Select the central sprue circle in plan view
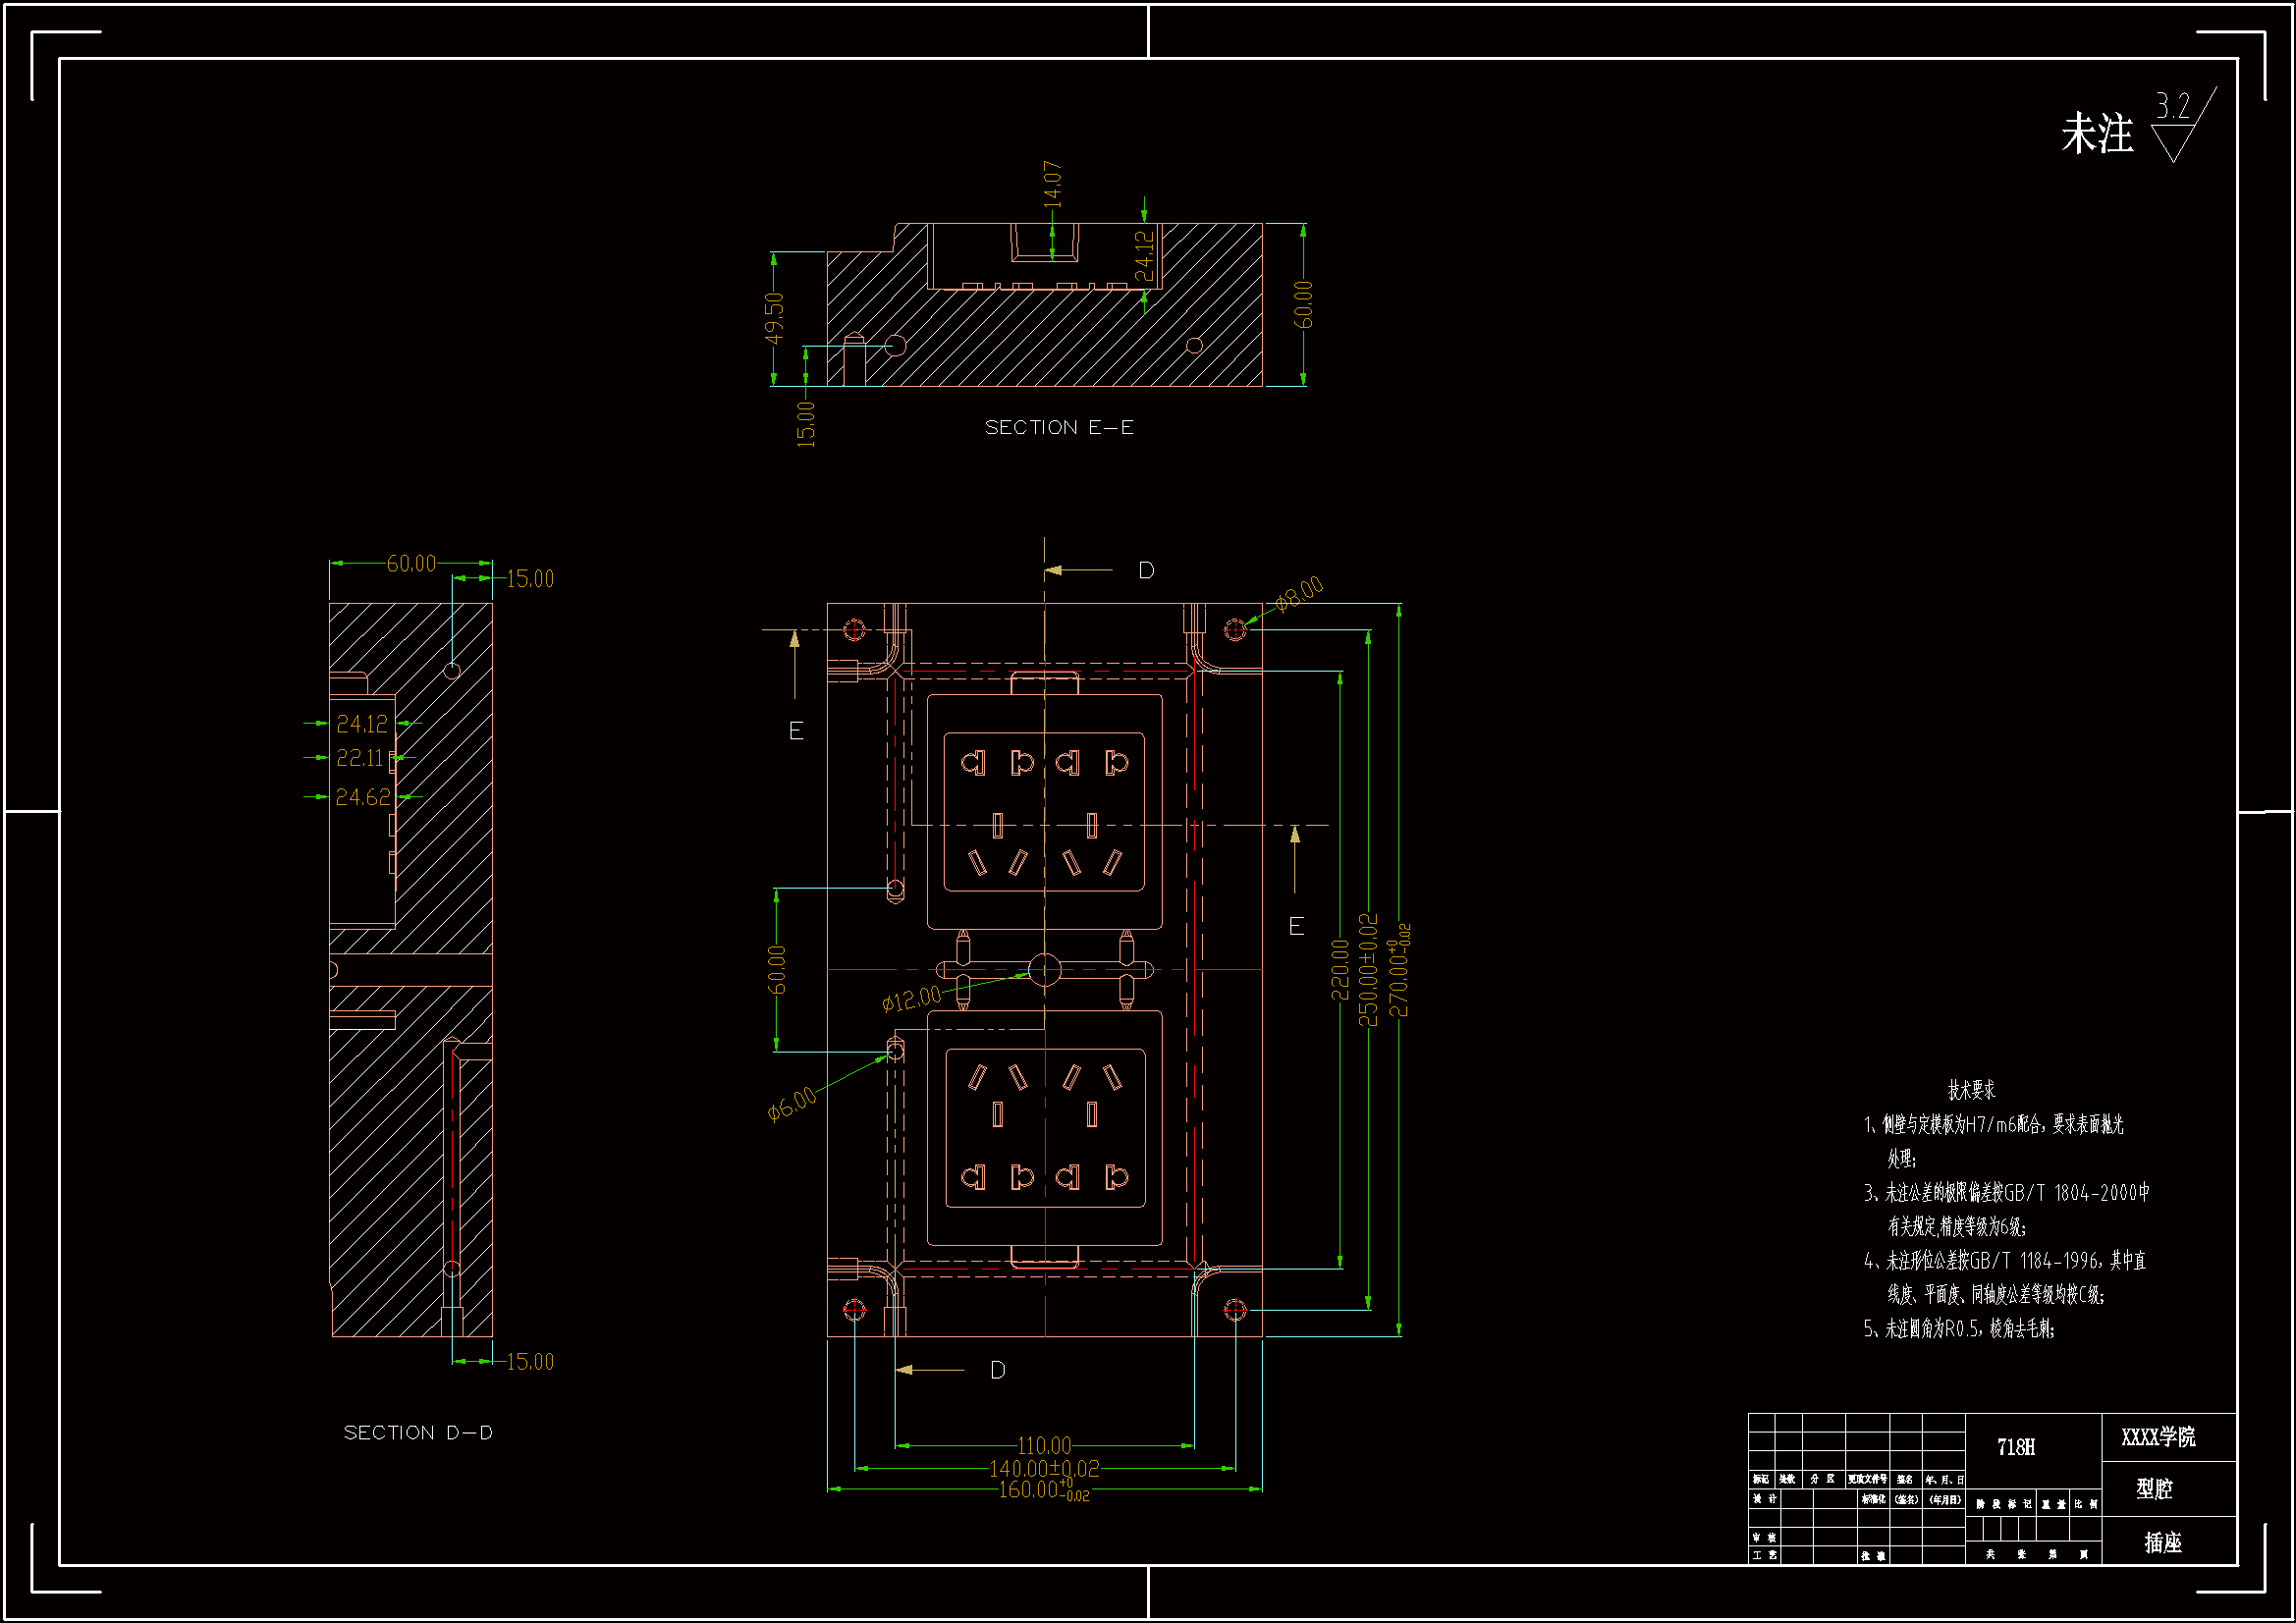The image size is (2296, 1623). tap(1044, 969)
